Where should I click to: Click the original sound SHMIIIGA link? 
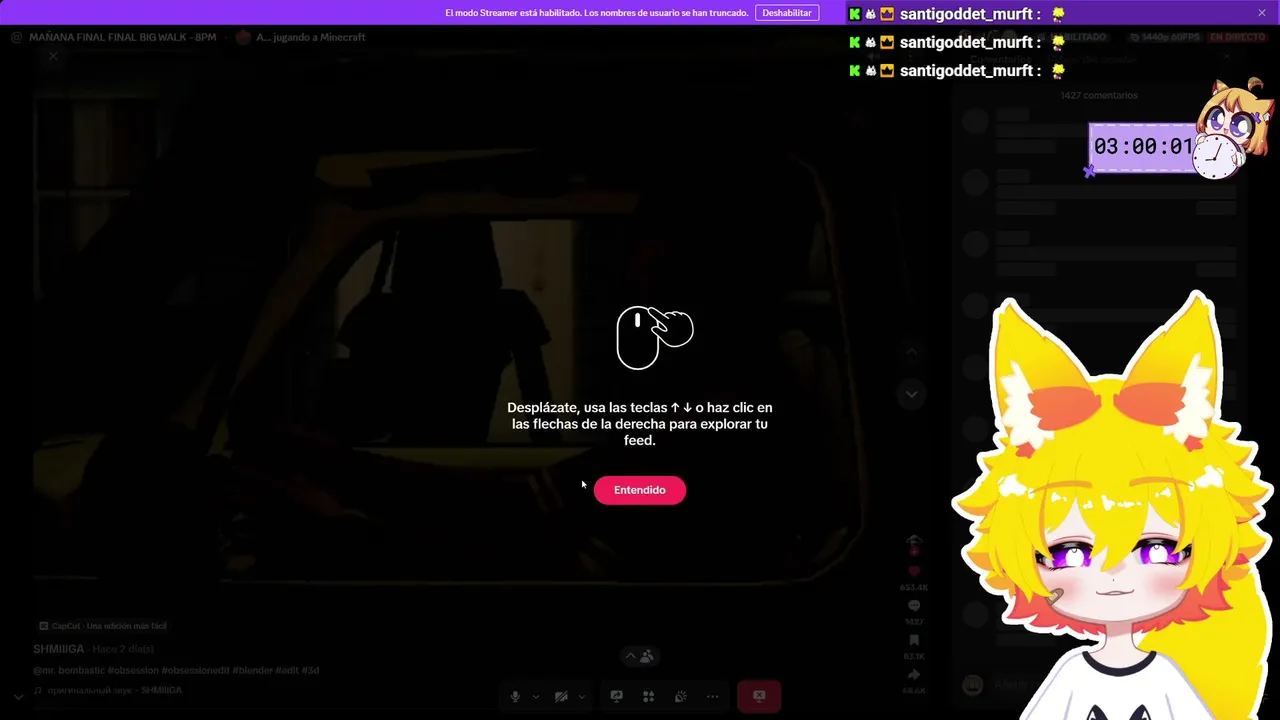(108, 690)
